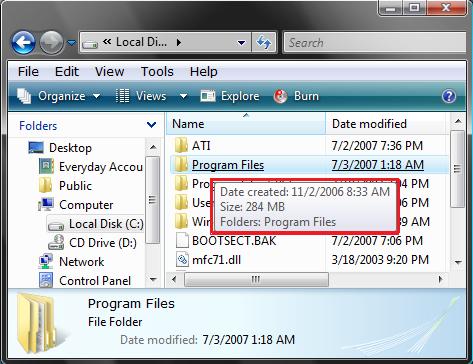The image size is (473, 364).
Task: Select the ATI folder
Action: coord(201,146)
